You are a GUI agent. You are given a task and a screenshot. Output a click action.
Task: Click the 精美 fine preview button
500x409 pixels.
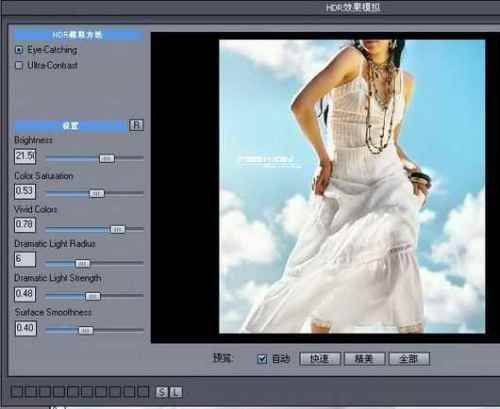point(364,359)
